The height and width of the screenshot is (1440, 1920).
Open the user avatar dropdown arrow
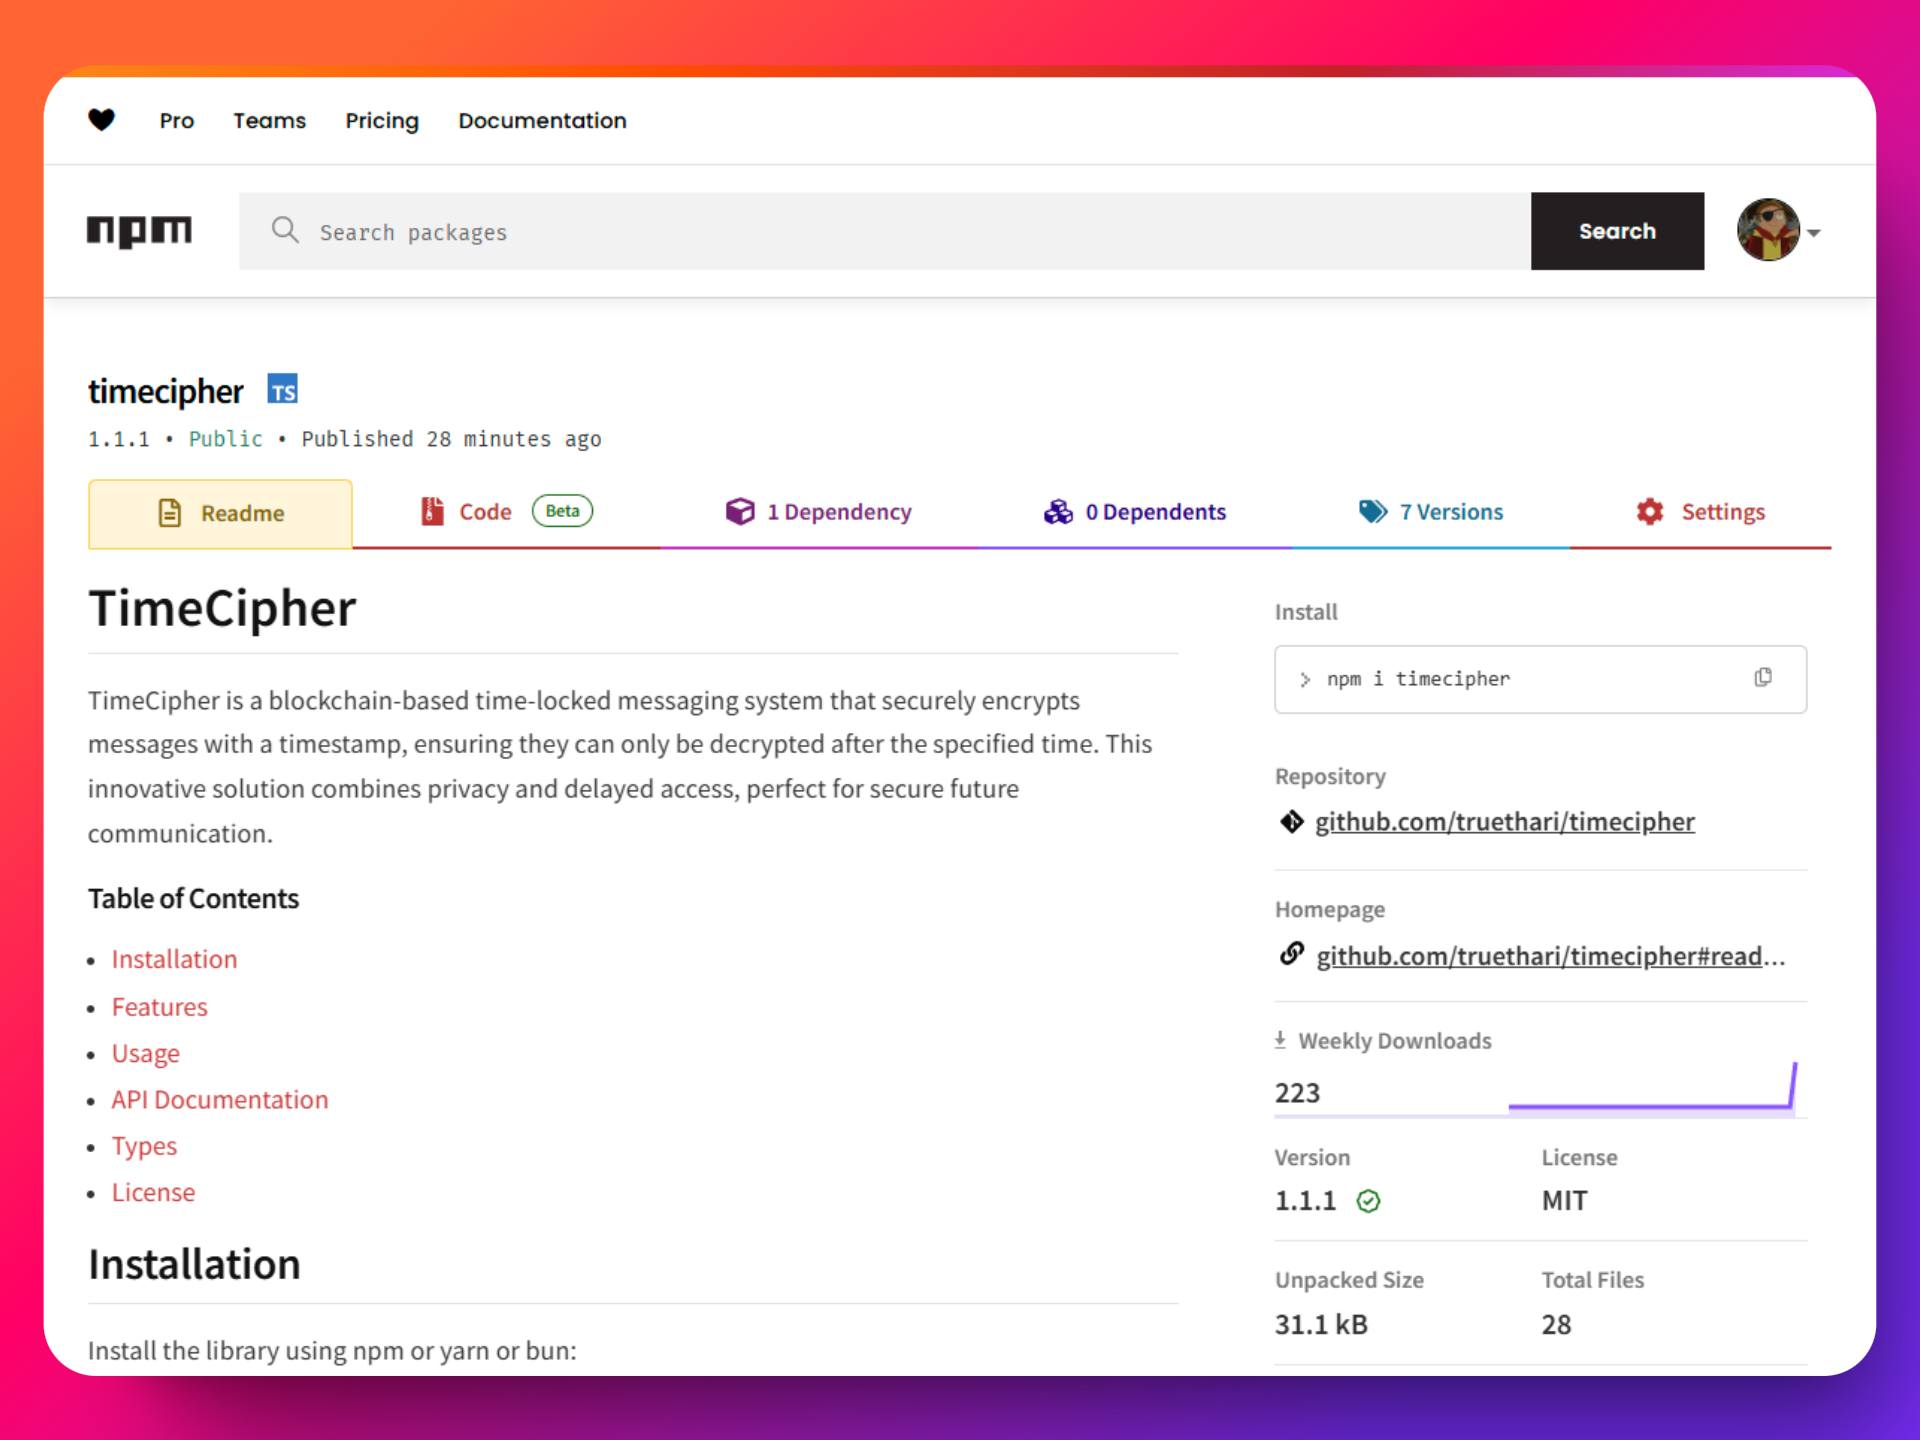click(x=1815, y=232)
